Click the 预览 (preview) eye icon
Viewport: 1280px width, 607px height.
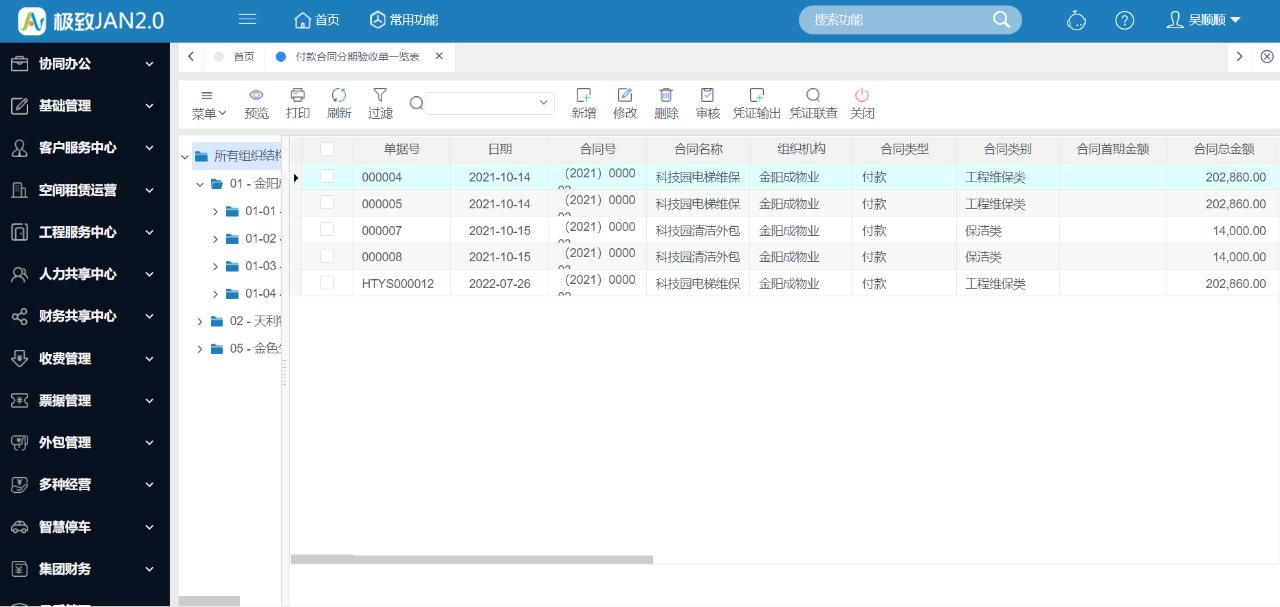click(256, 96)
